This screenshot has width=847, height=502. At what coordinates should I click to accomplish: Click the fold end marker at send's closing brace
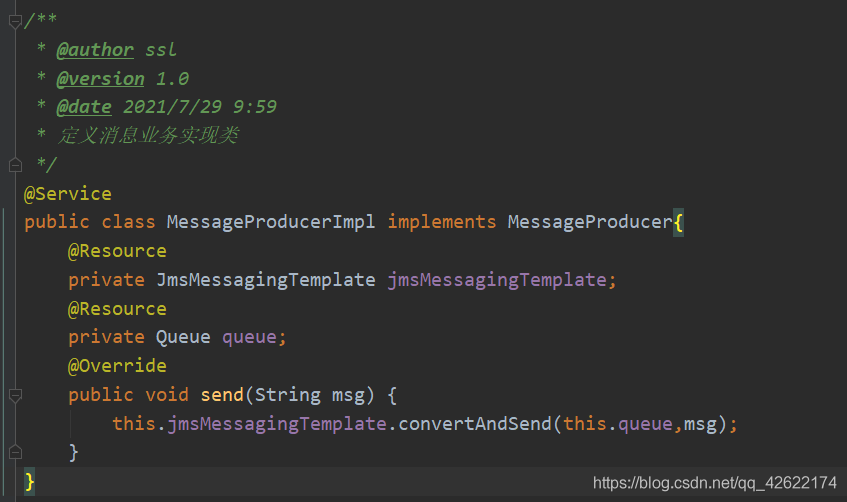pyautogui.click(x=14, y=452)
